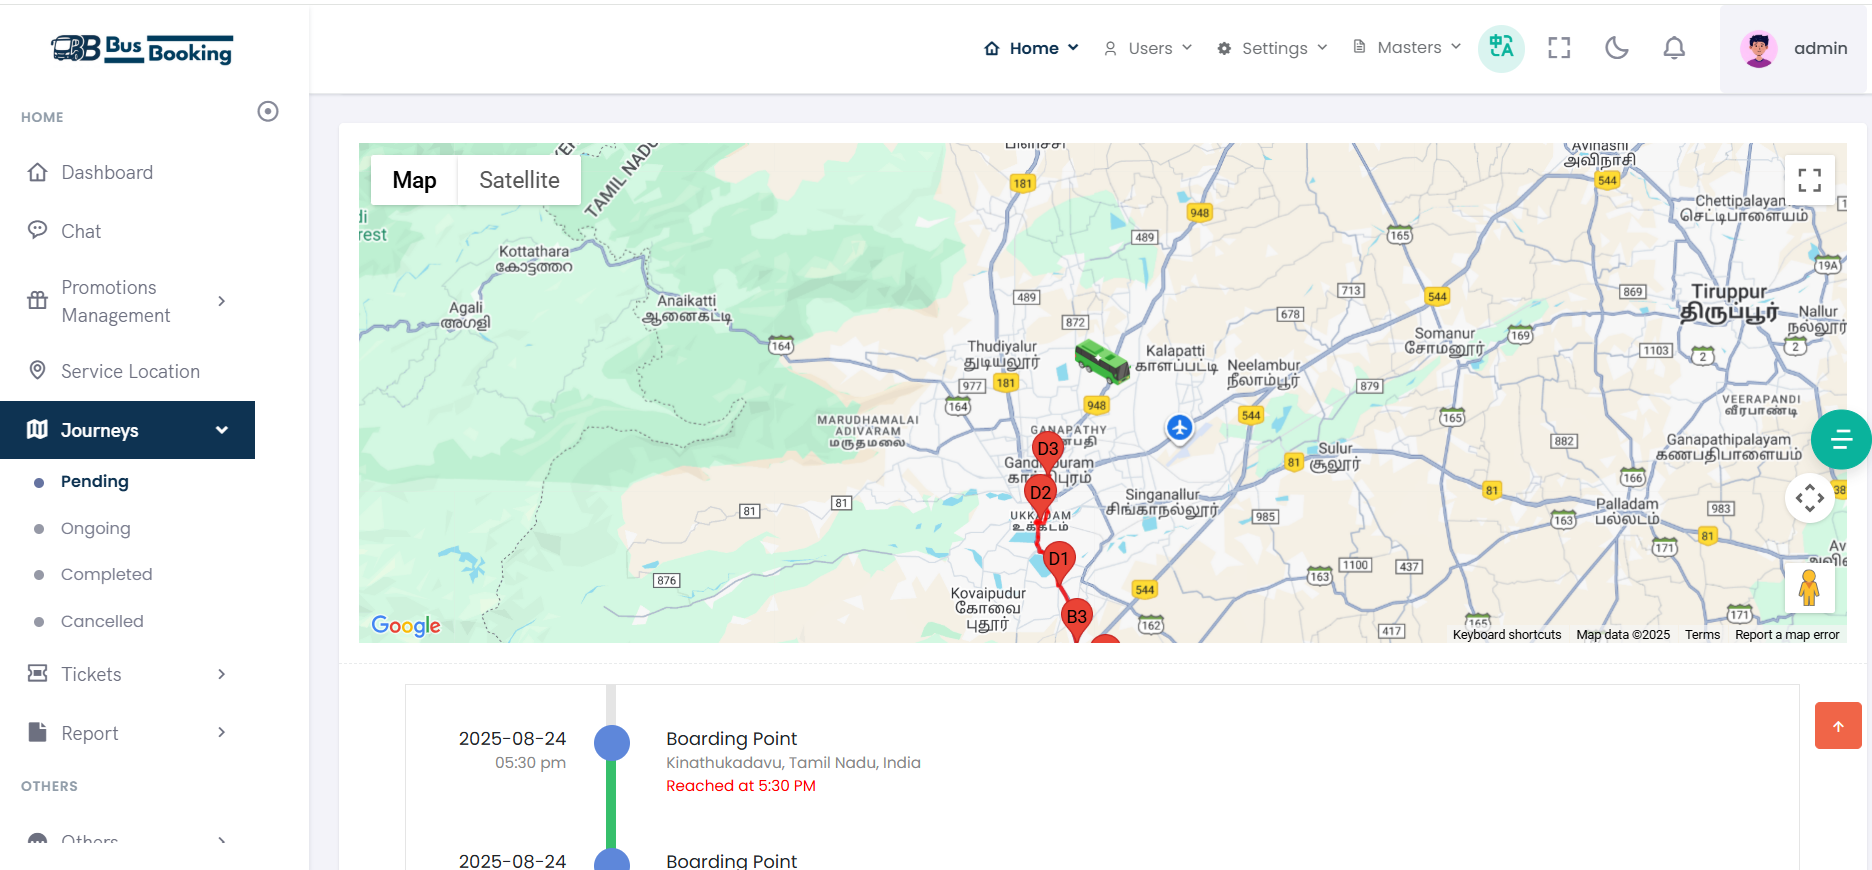This screenshot has height=870, width=1872.
Task: Click the Report document icon
Action: click(x=38, y=732)
